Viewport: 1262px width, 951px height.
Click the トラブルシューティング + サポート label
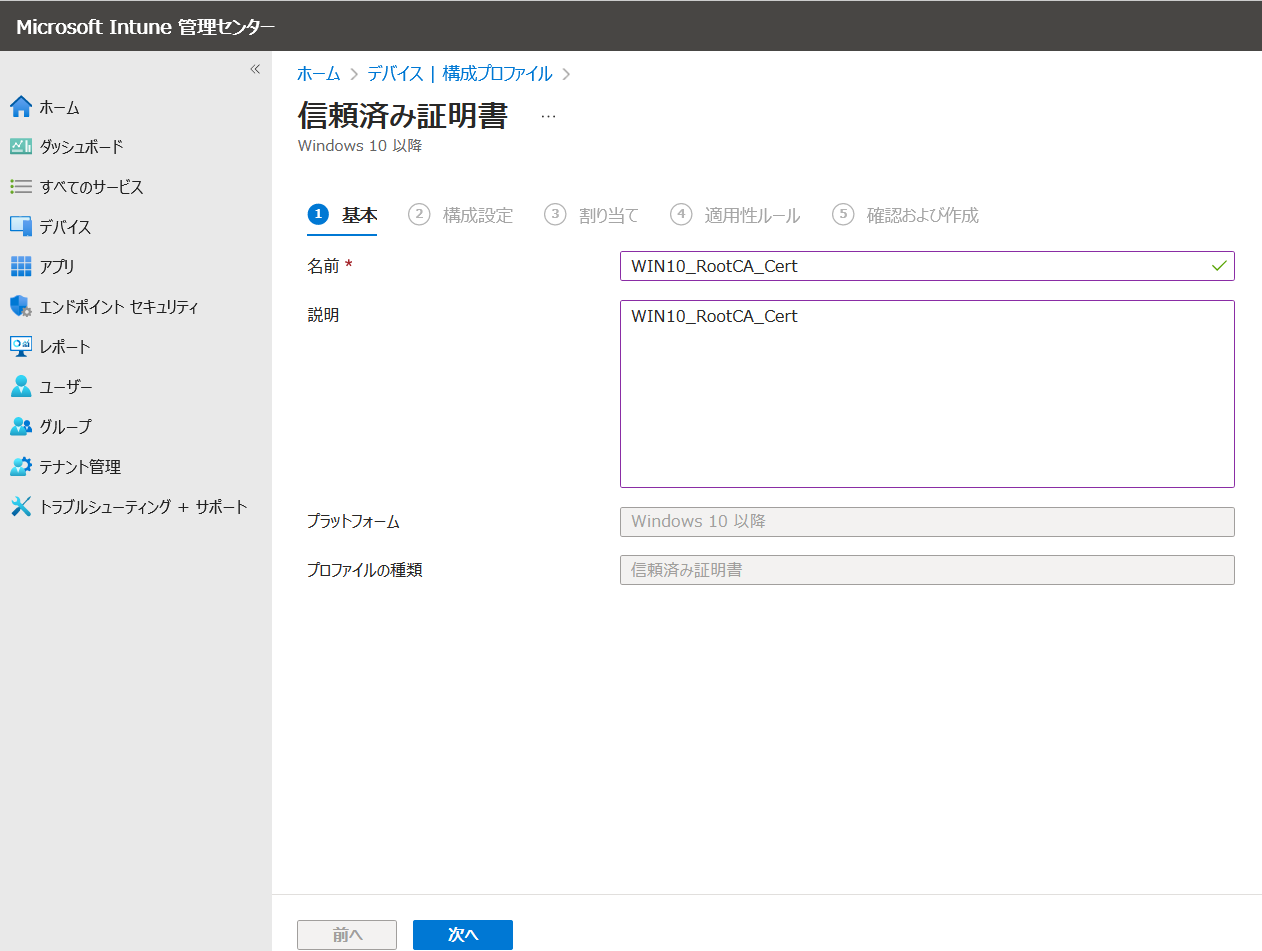click(143, 507)
